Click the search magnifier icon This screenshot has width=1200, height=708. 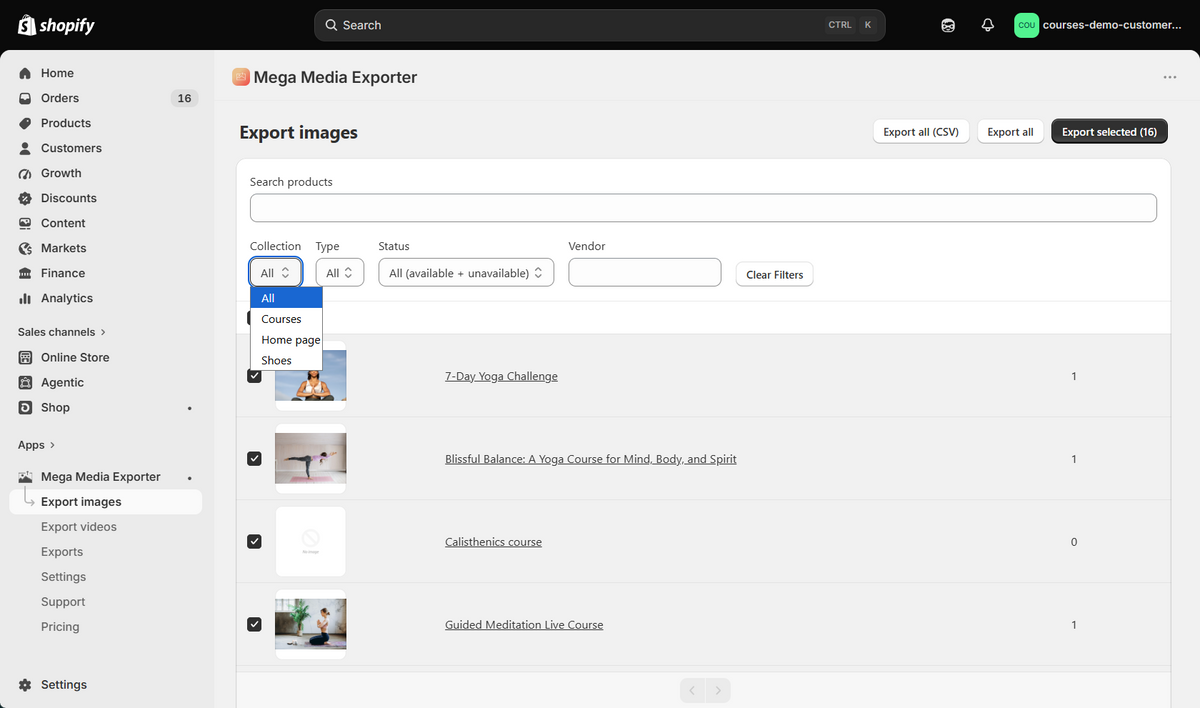point(331,25)
